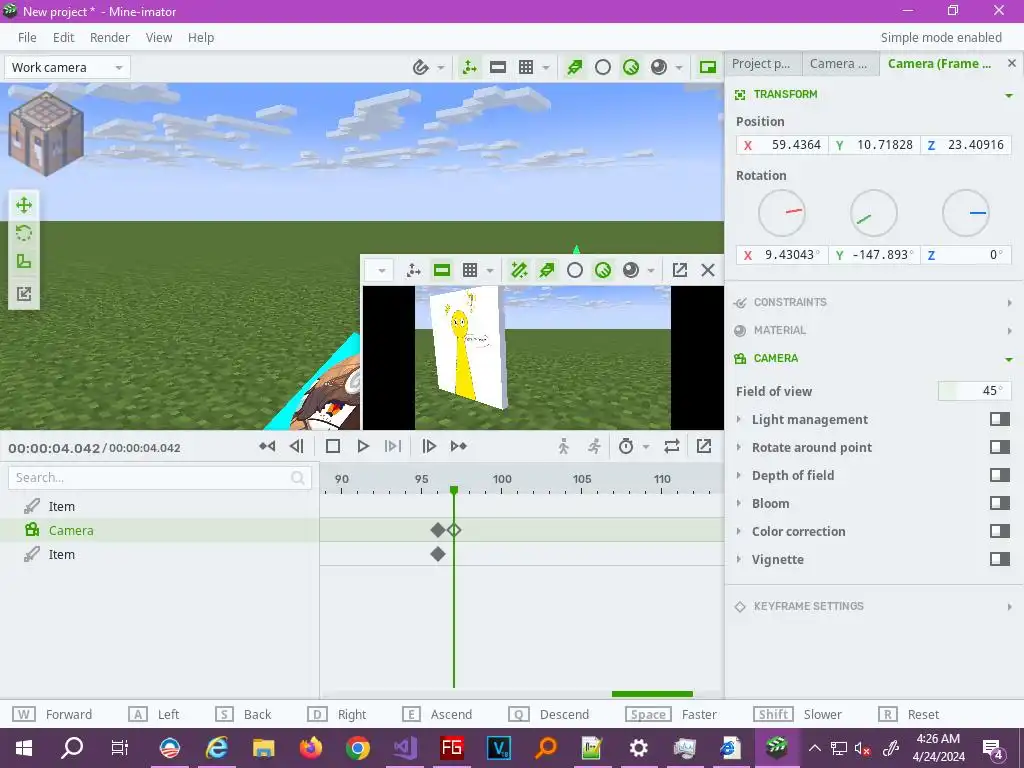The width and height of the screenshot is (1024, 768).
Task: Select the transform tool below the scale tool
Action: coord(24,294)
